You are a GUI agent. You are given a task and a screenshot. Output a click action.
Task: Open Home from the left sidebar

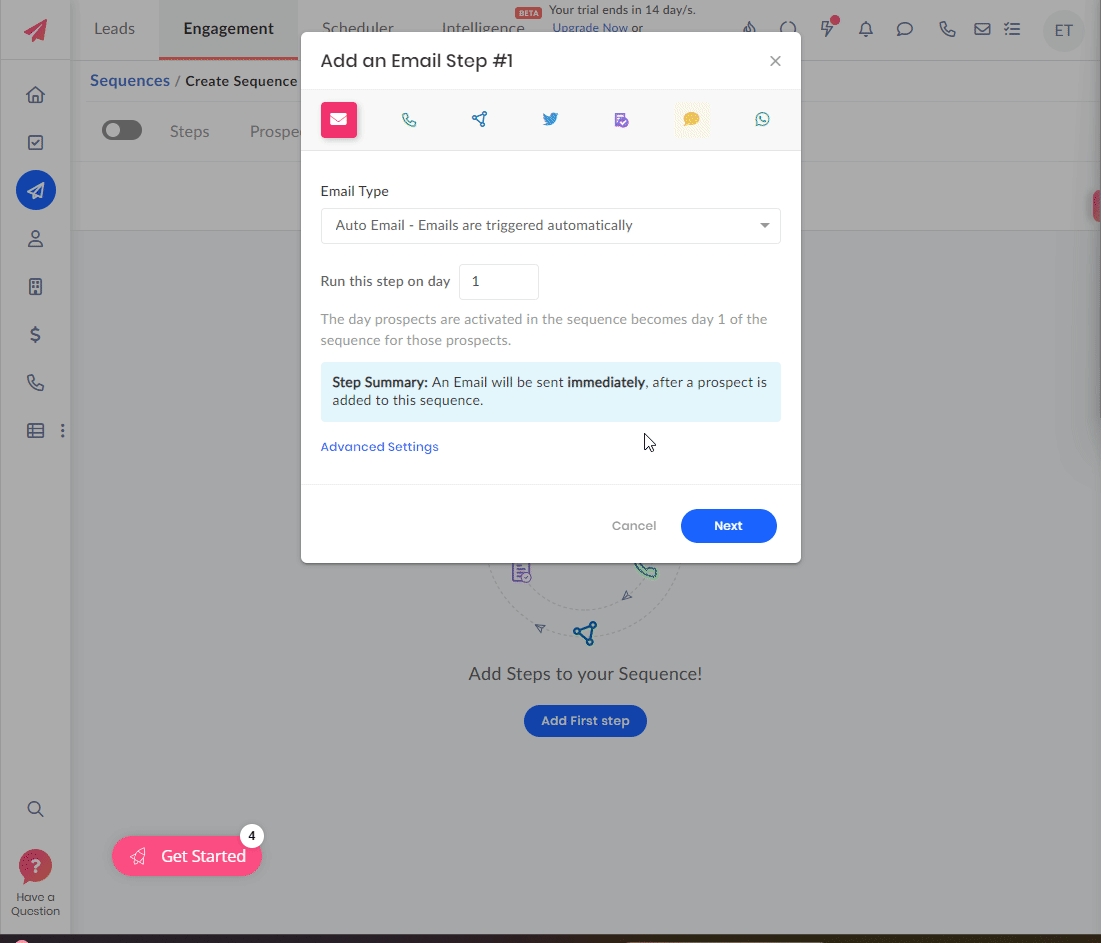tap(35, 95)
